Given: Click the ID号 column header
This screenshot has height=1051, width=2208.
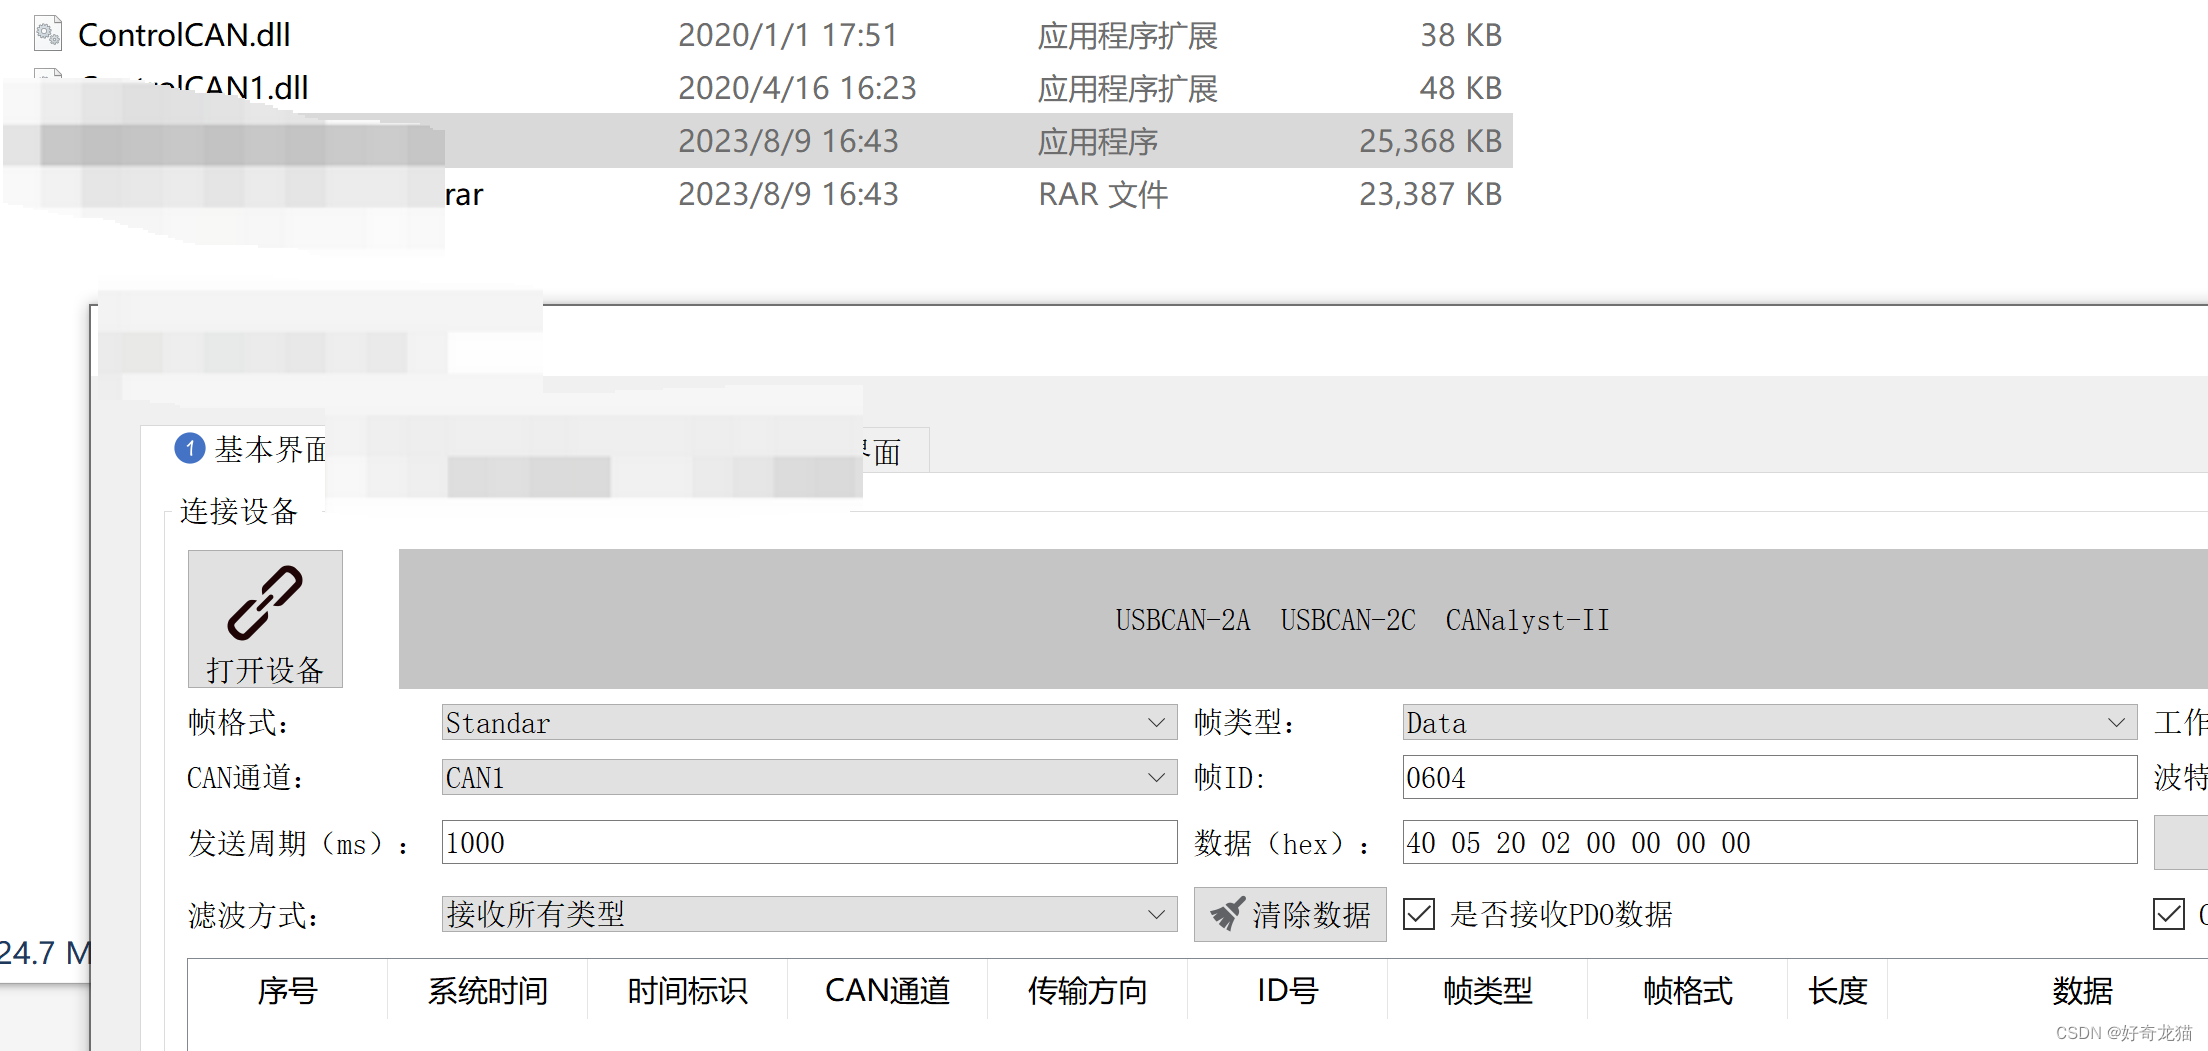Looking at the screenshot, I should [x=1288, y=990].
